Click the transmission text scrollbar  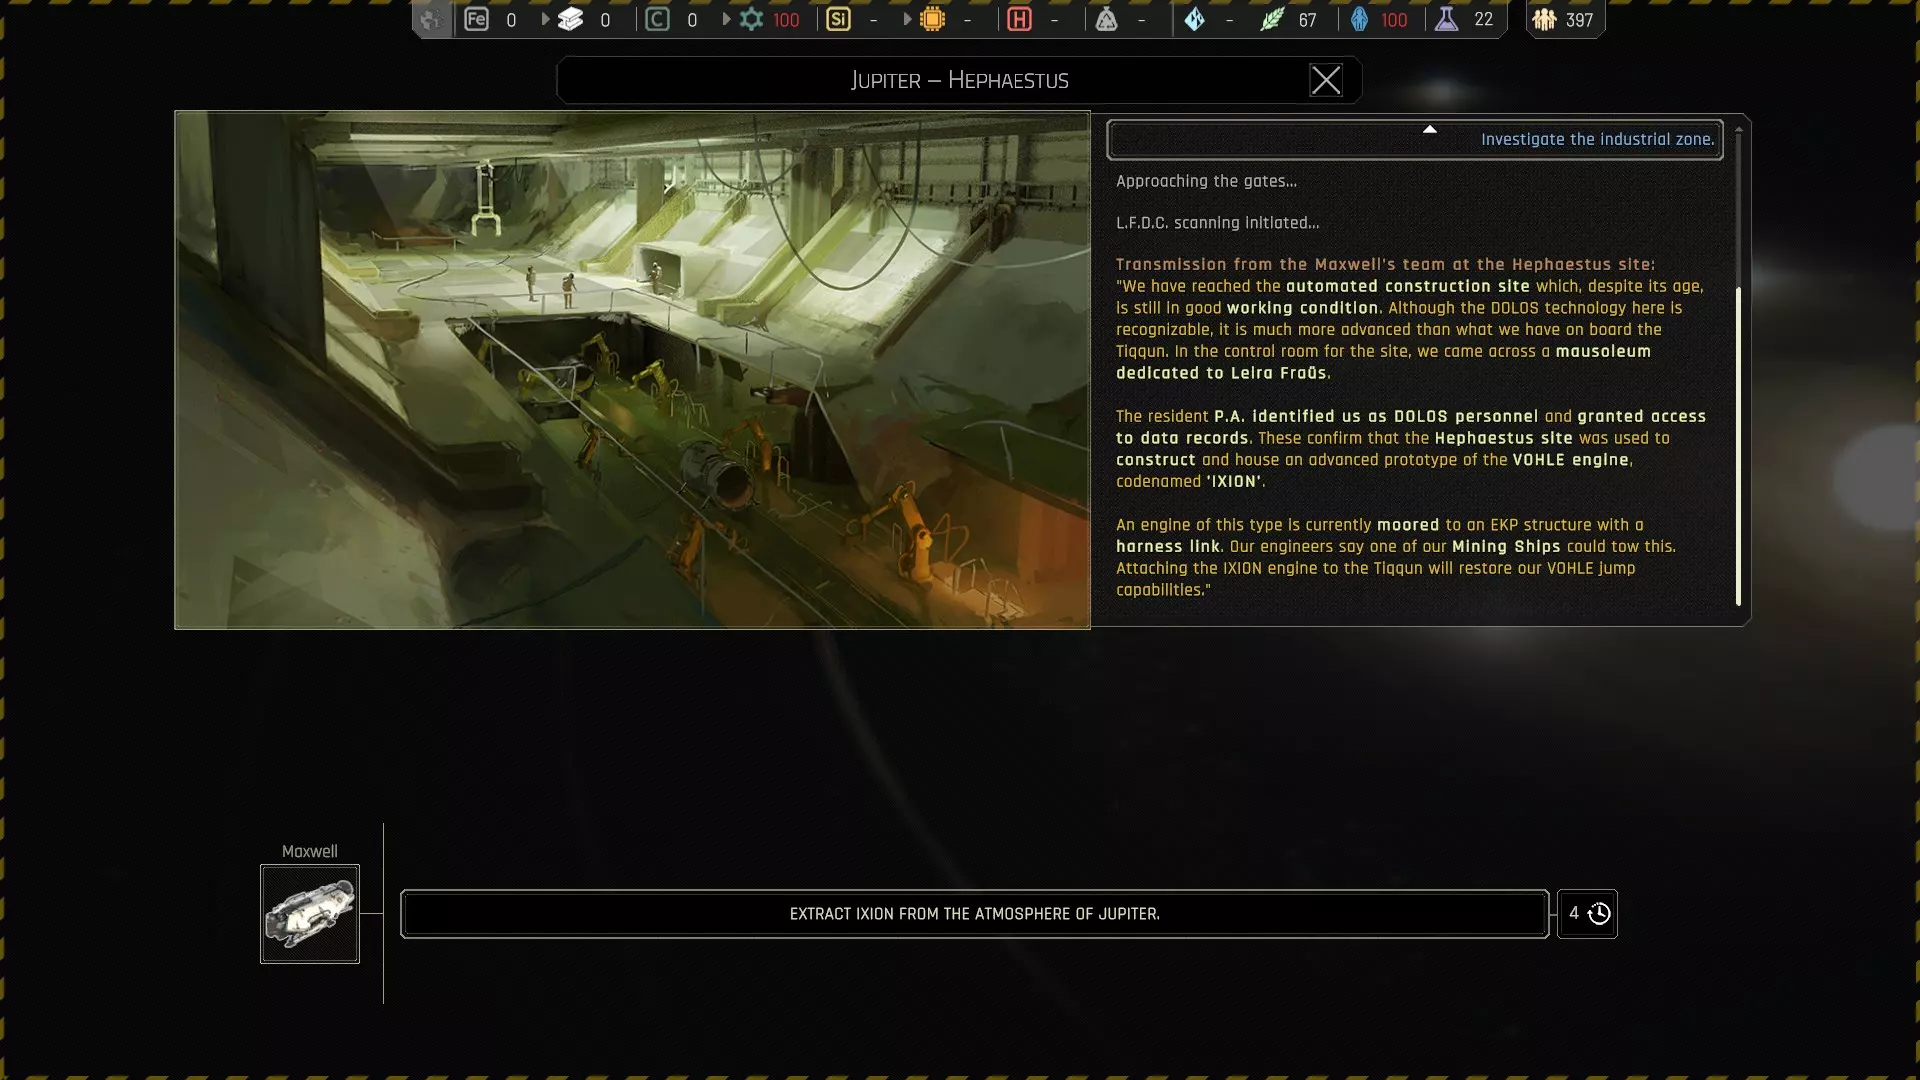point(1738,445)
